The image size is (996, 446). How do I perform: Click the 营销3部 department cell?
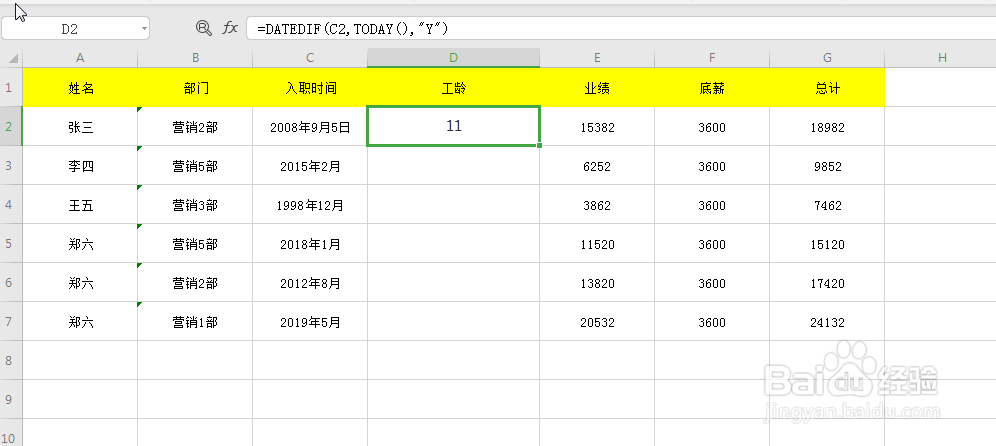pyautogui.click(x=195, y=205)
